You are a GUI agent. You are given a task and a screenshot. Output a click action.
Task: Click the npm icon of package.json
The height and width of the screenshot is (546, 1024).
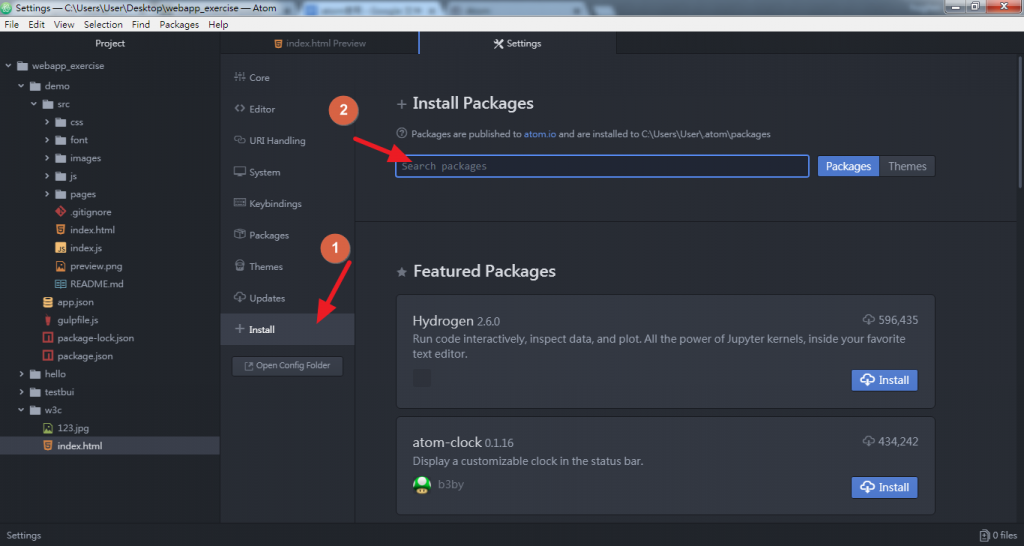(48, 356)
